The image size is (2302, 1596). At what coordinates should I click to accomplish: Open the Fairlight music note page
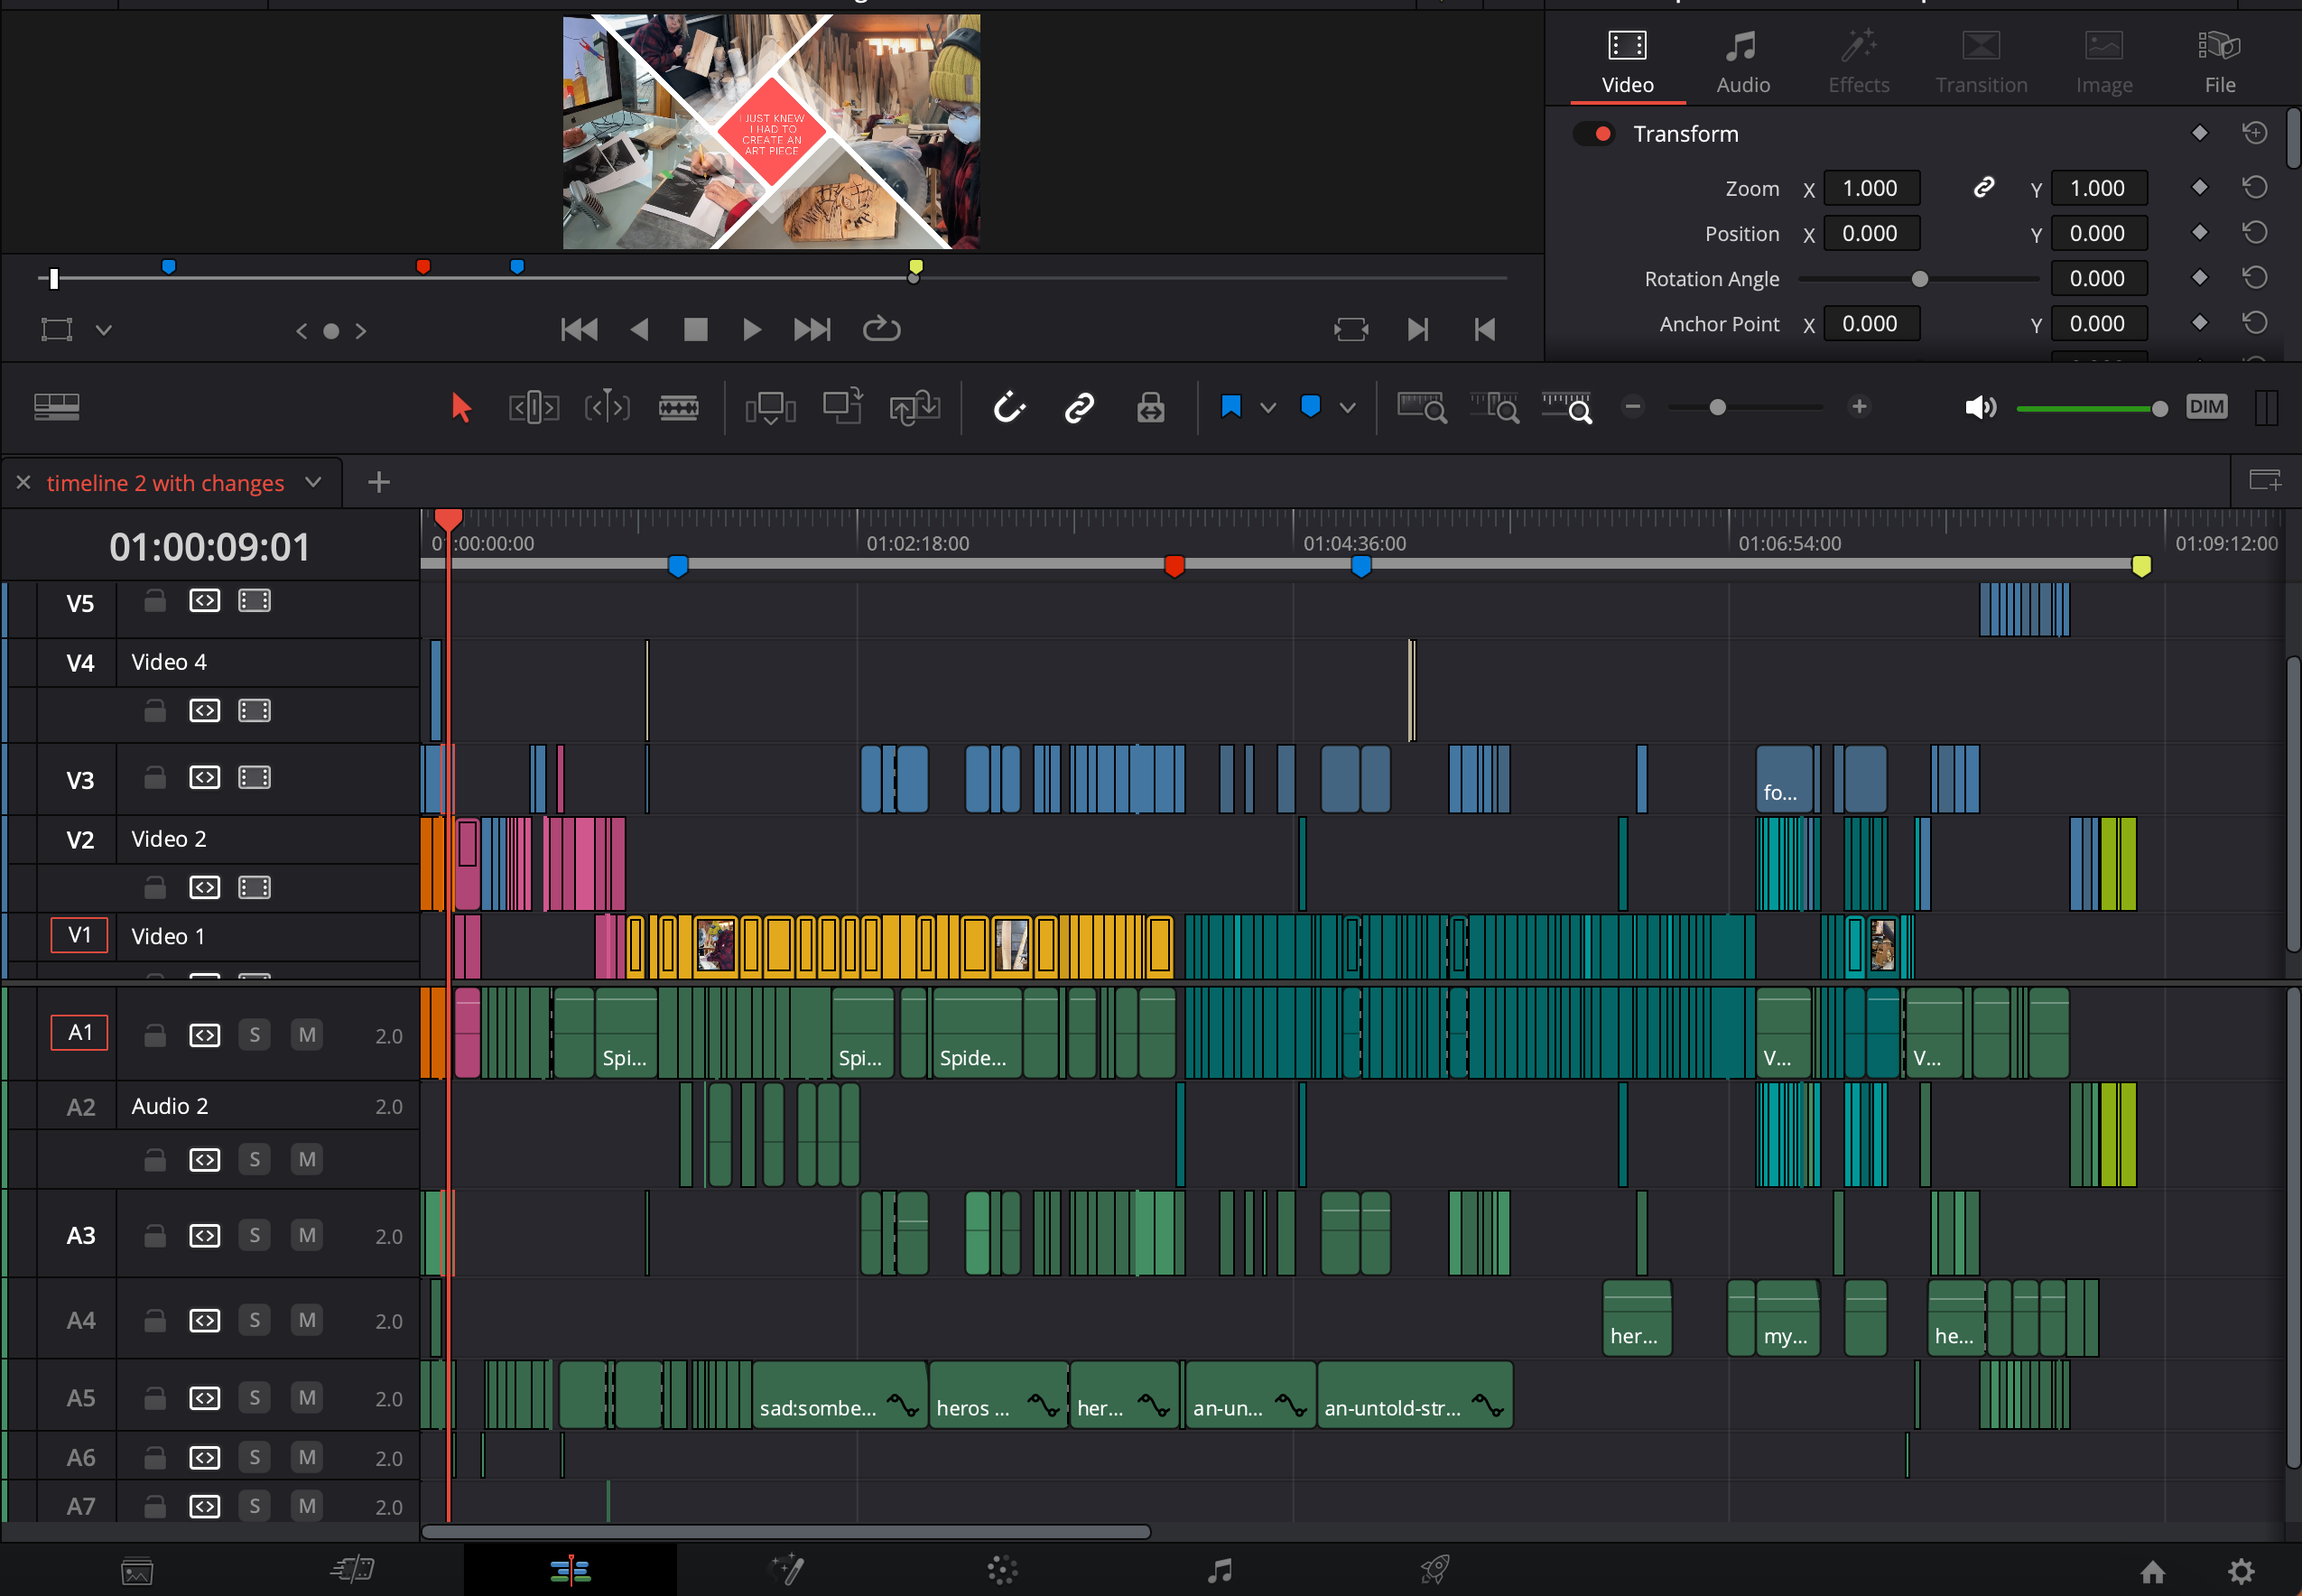pos(1218,1569)
